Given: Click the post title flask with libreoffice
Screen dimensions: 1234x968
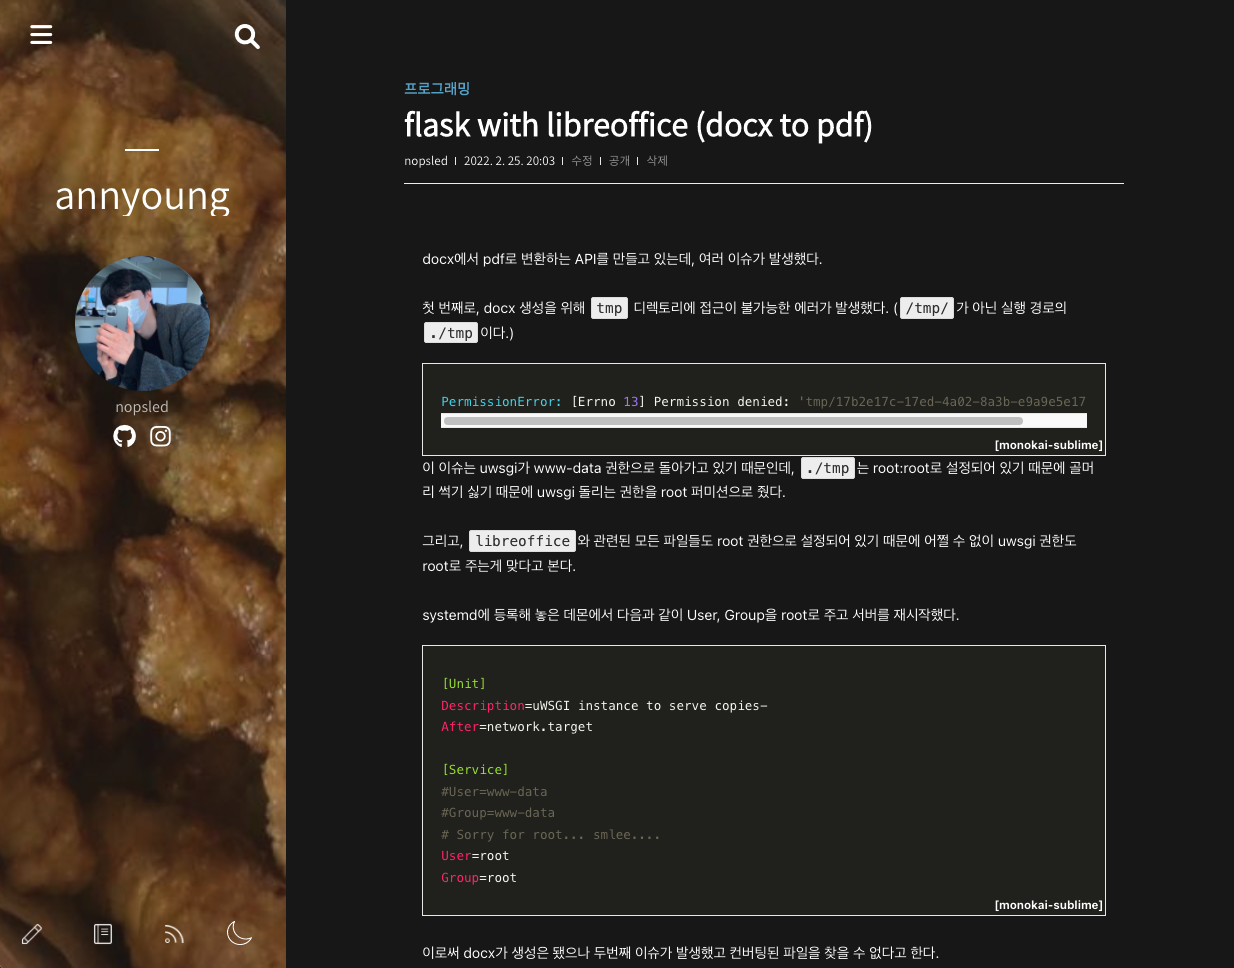Looking at the screenshot, I should pyautogui.click(x=638, y=125).
